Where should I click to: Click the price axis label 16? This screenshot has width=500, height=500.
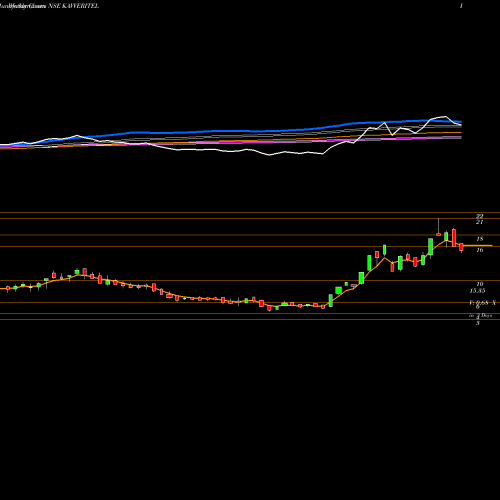(480, 250)
